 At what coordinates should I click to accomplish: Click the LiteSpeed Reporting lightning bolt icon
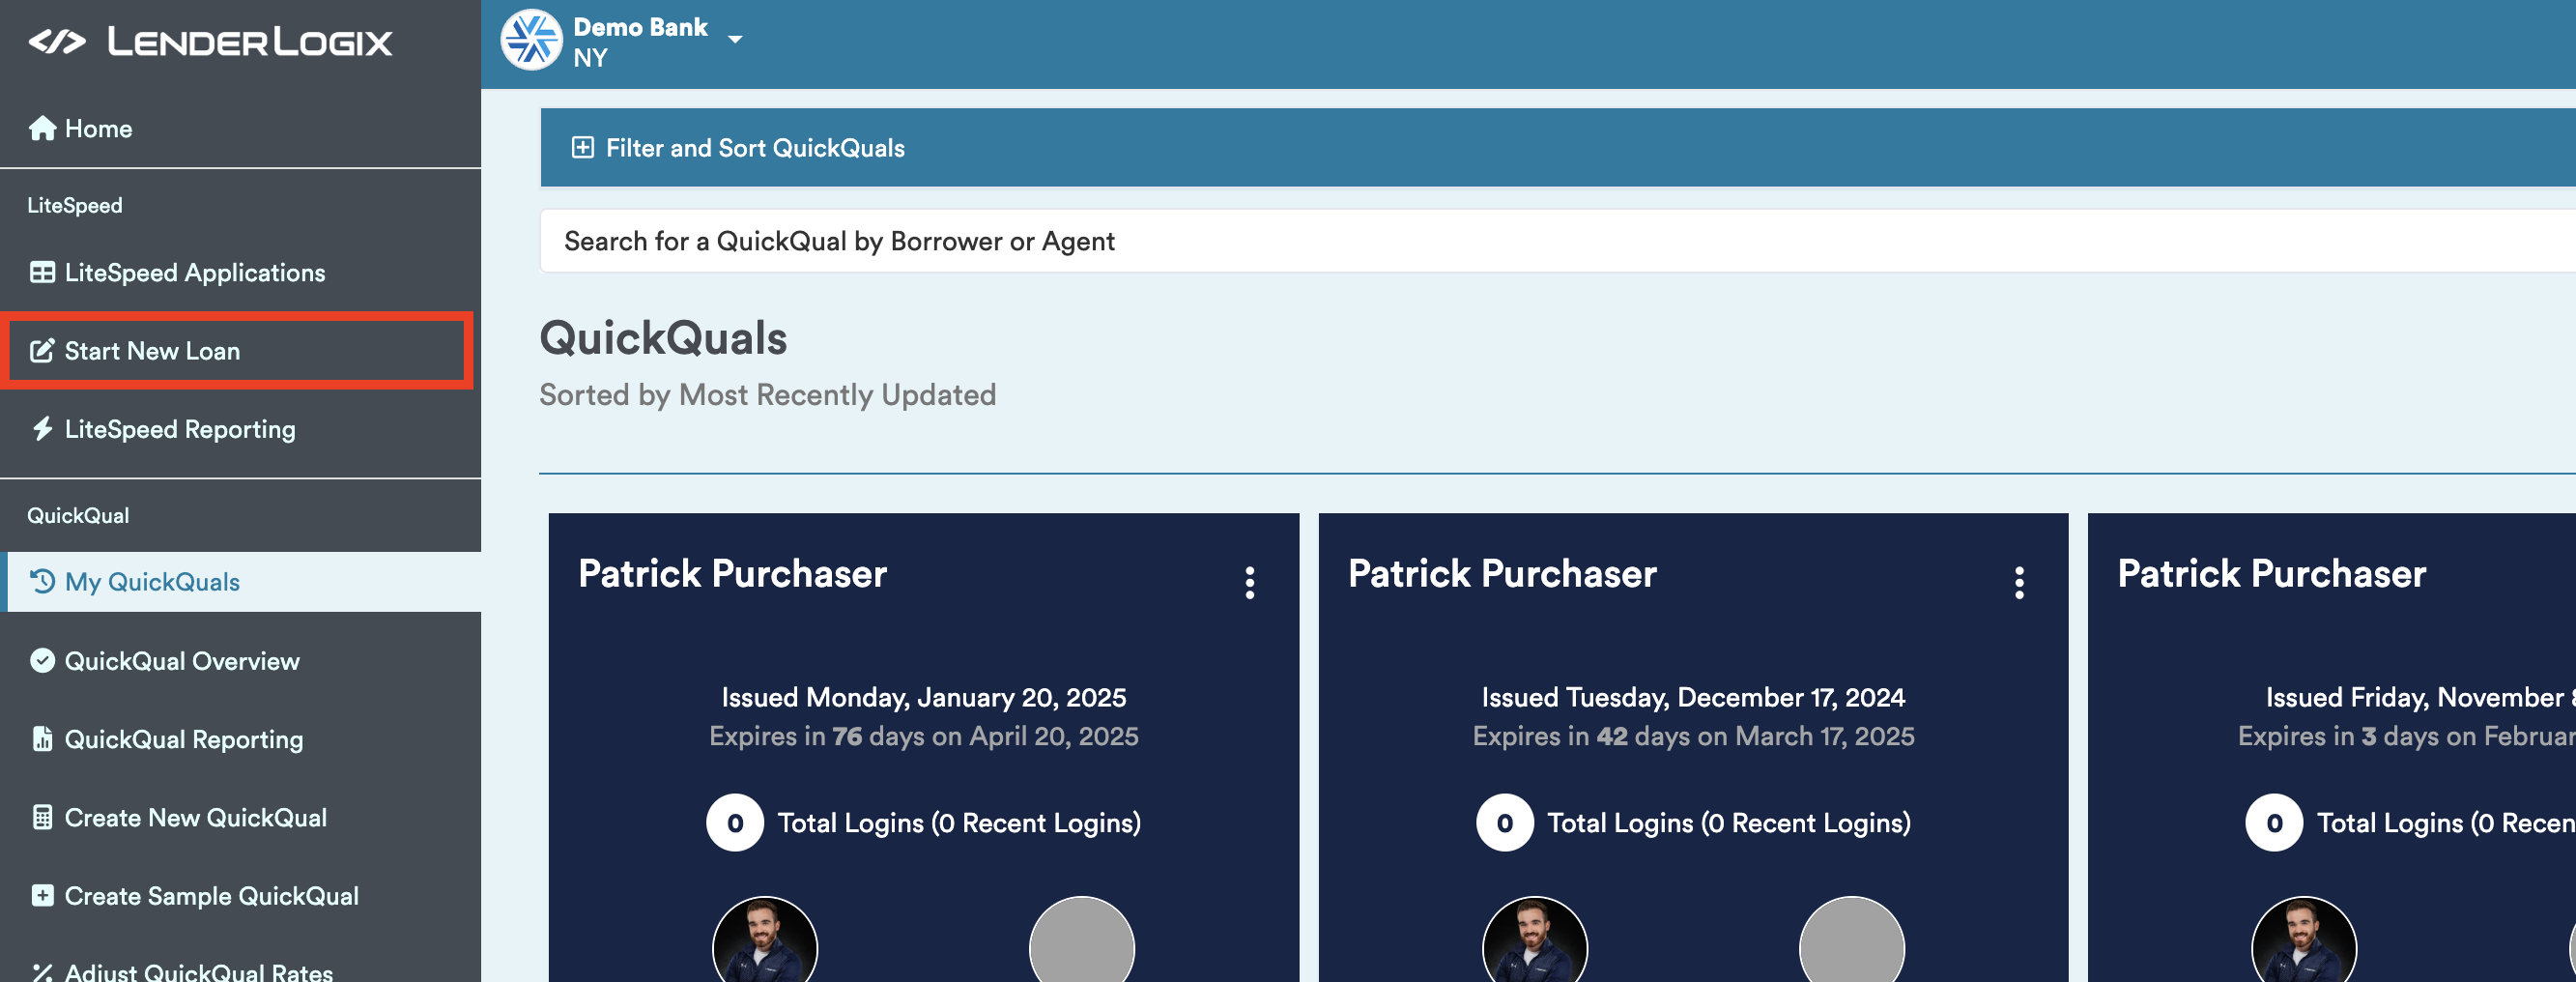click(x=42, y=429)
